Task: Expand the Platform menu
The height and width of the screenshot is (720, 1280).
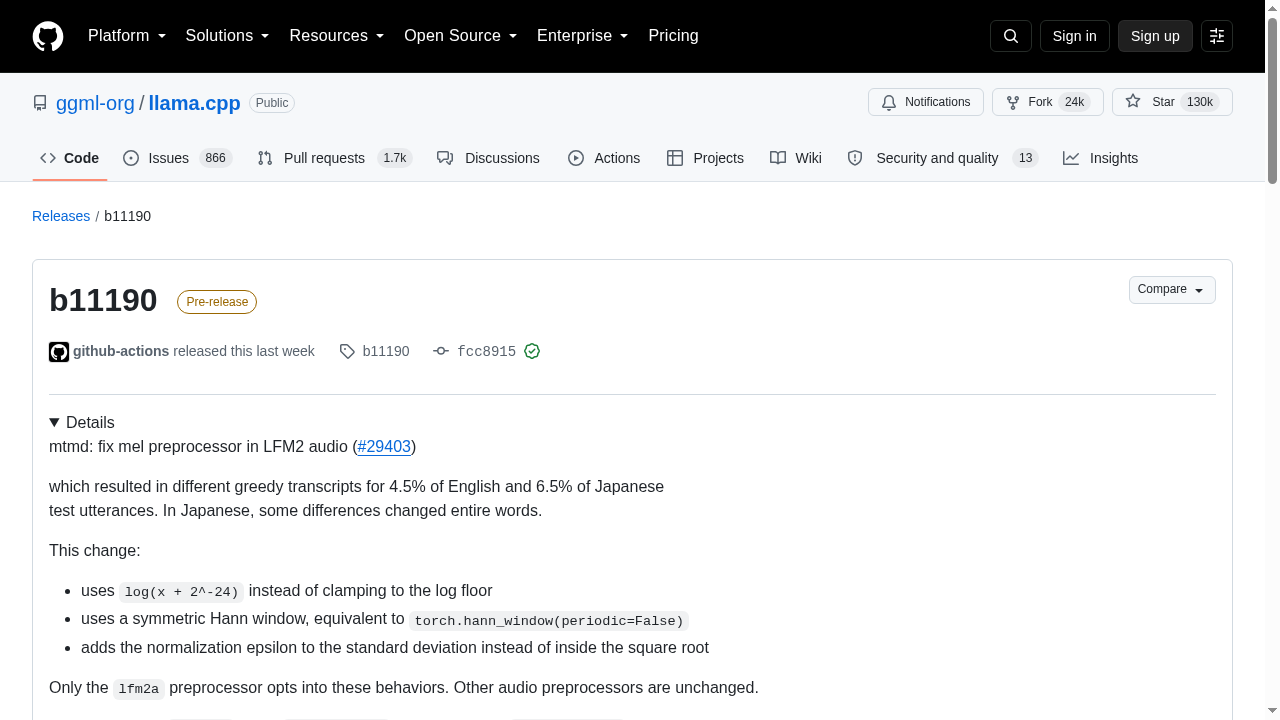Action: [127, 36]
